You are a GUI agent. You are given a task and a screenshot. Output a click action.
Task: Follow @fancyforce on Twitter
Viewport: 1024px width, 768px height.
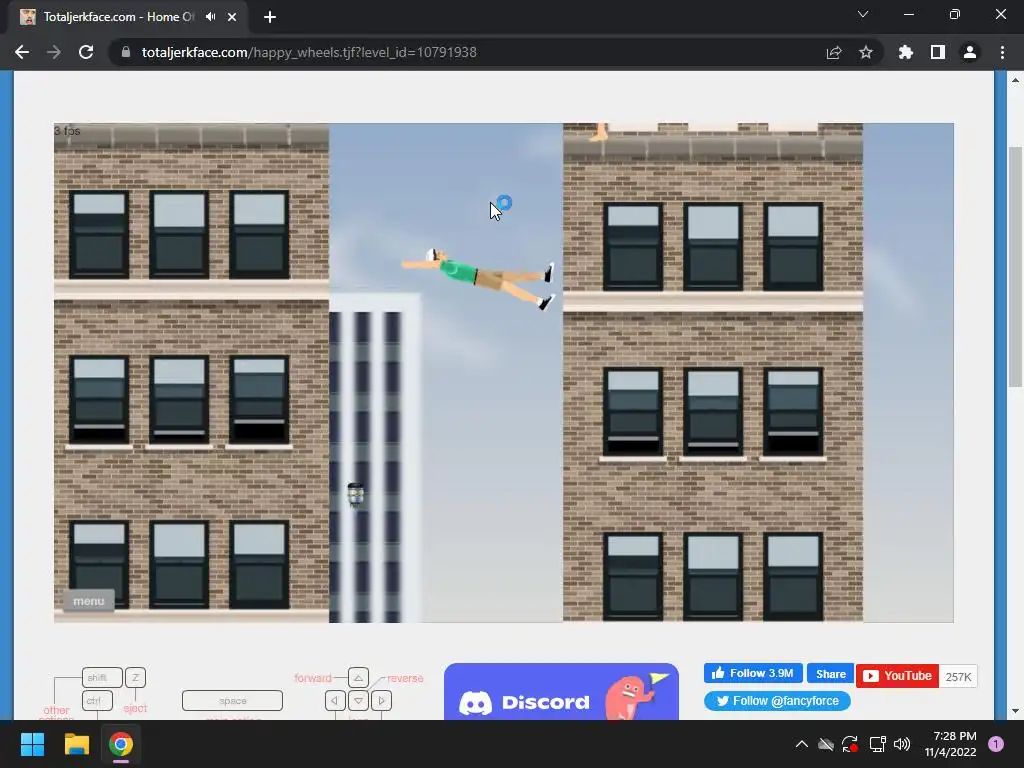point(777,701)
